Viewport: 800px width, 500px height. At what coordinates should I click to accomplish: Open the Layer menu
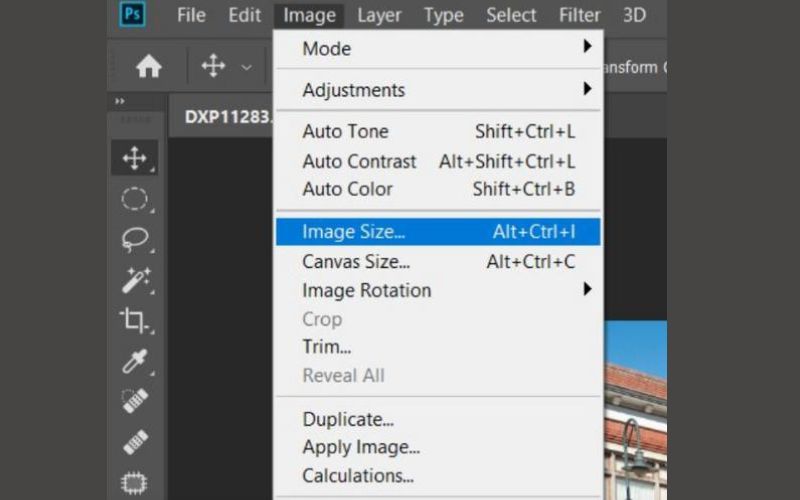point(379,15)
